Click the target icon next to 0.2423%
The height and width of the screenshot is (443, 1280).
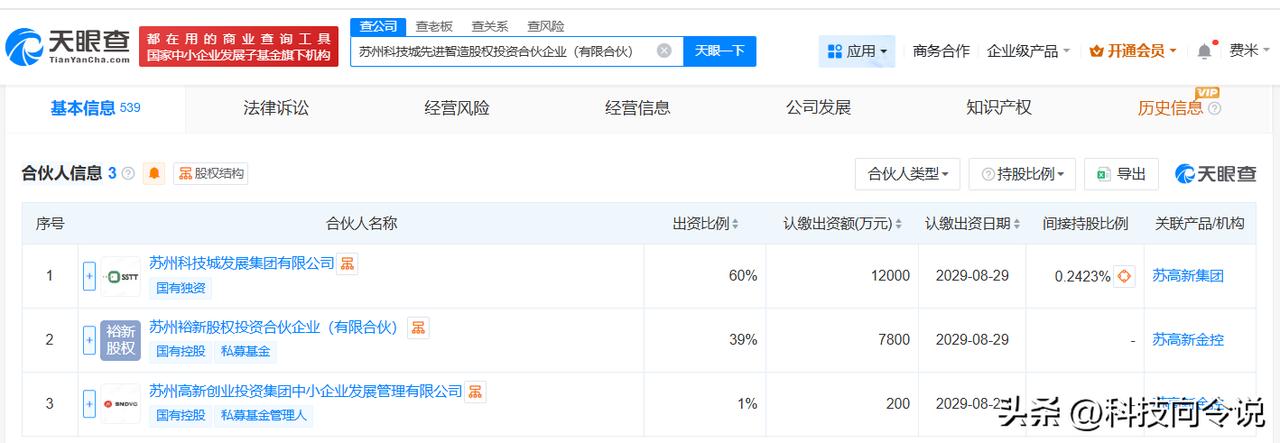[x=1125, y=276]
